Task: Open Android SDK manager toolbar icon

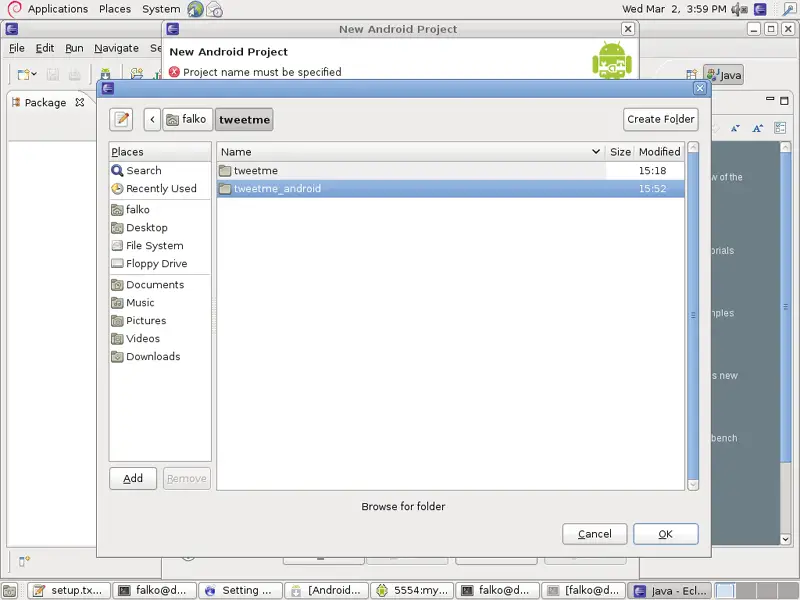Action: point(105,74)
